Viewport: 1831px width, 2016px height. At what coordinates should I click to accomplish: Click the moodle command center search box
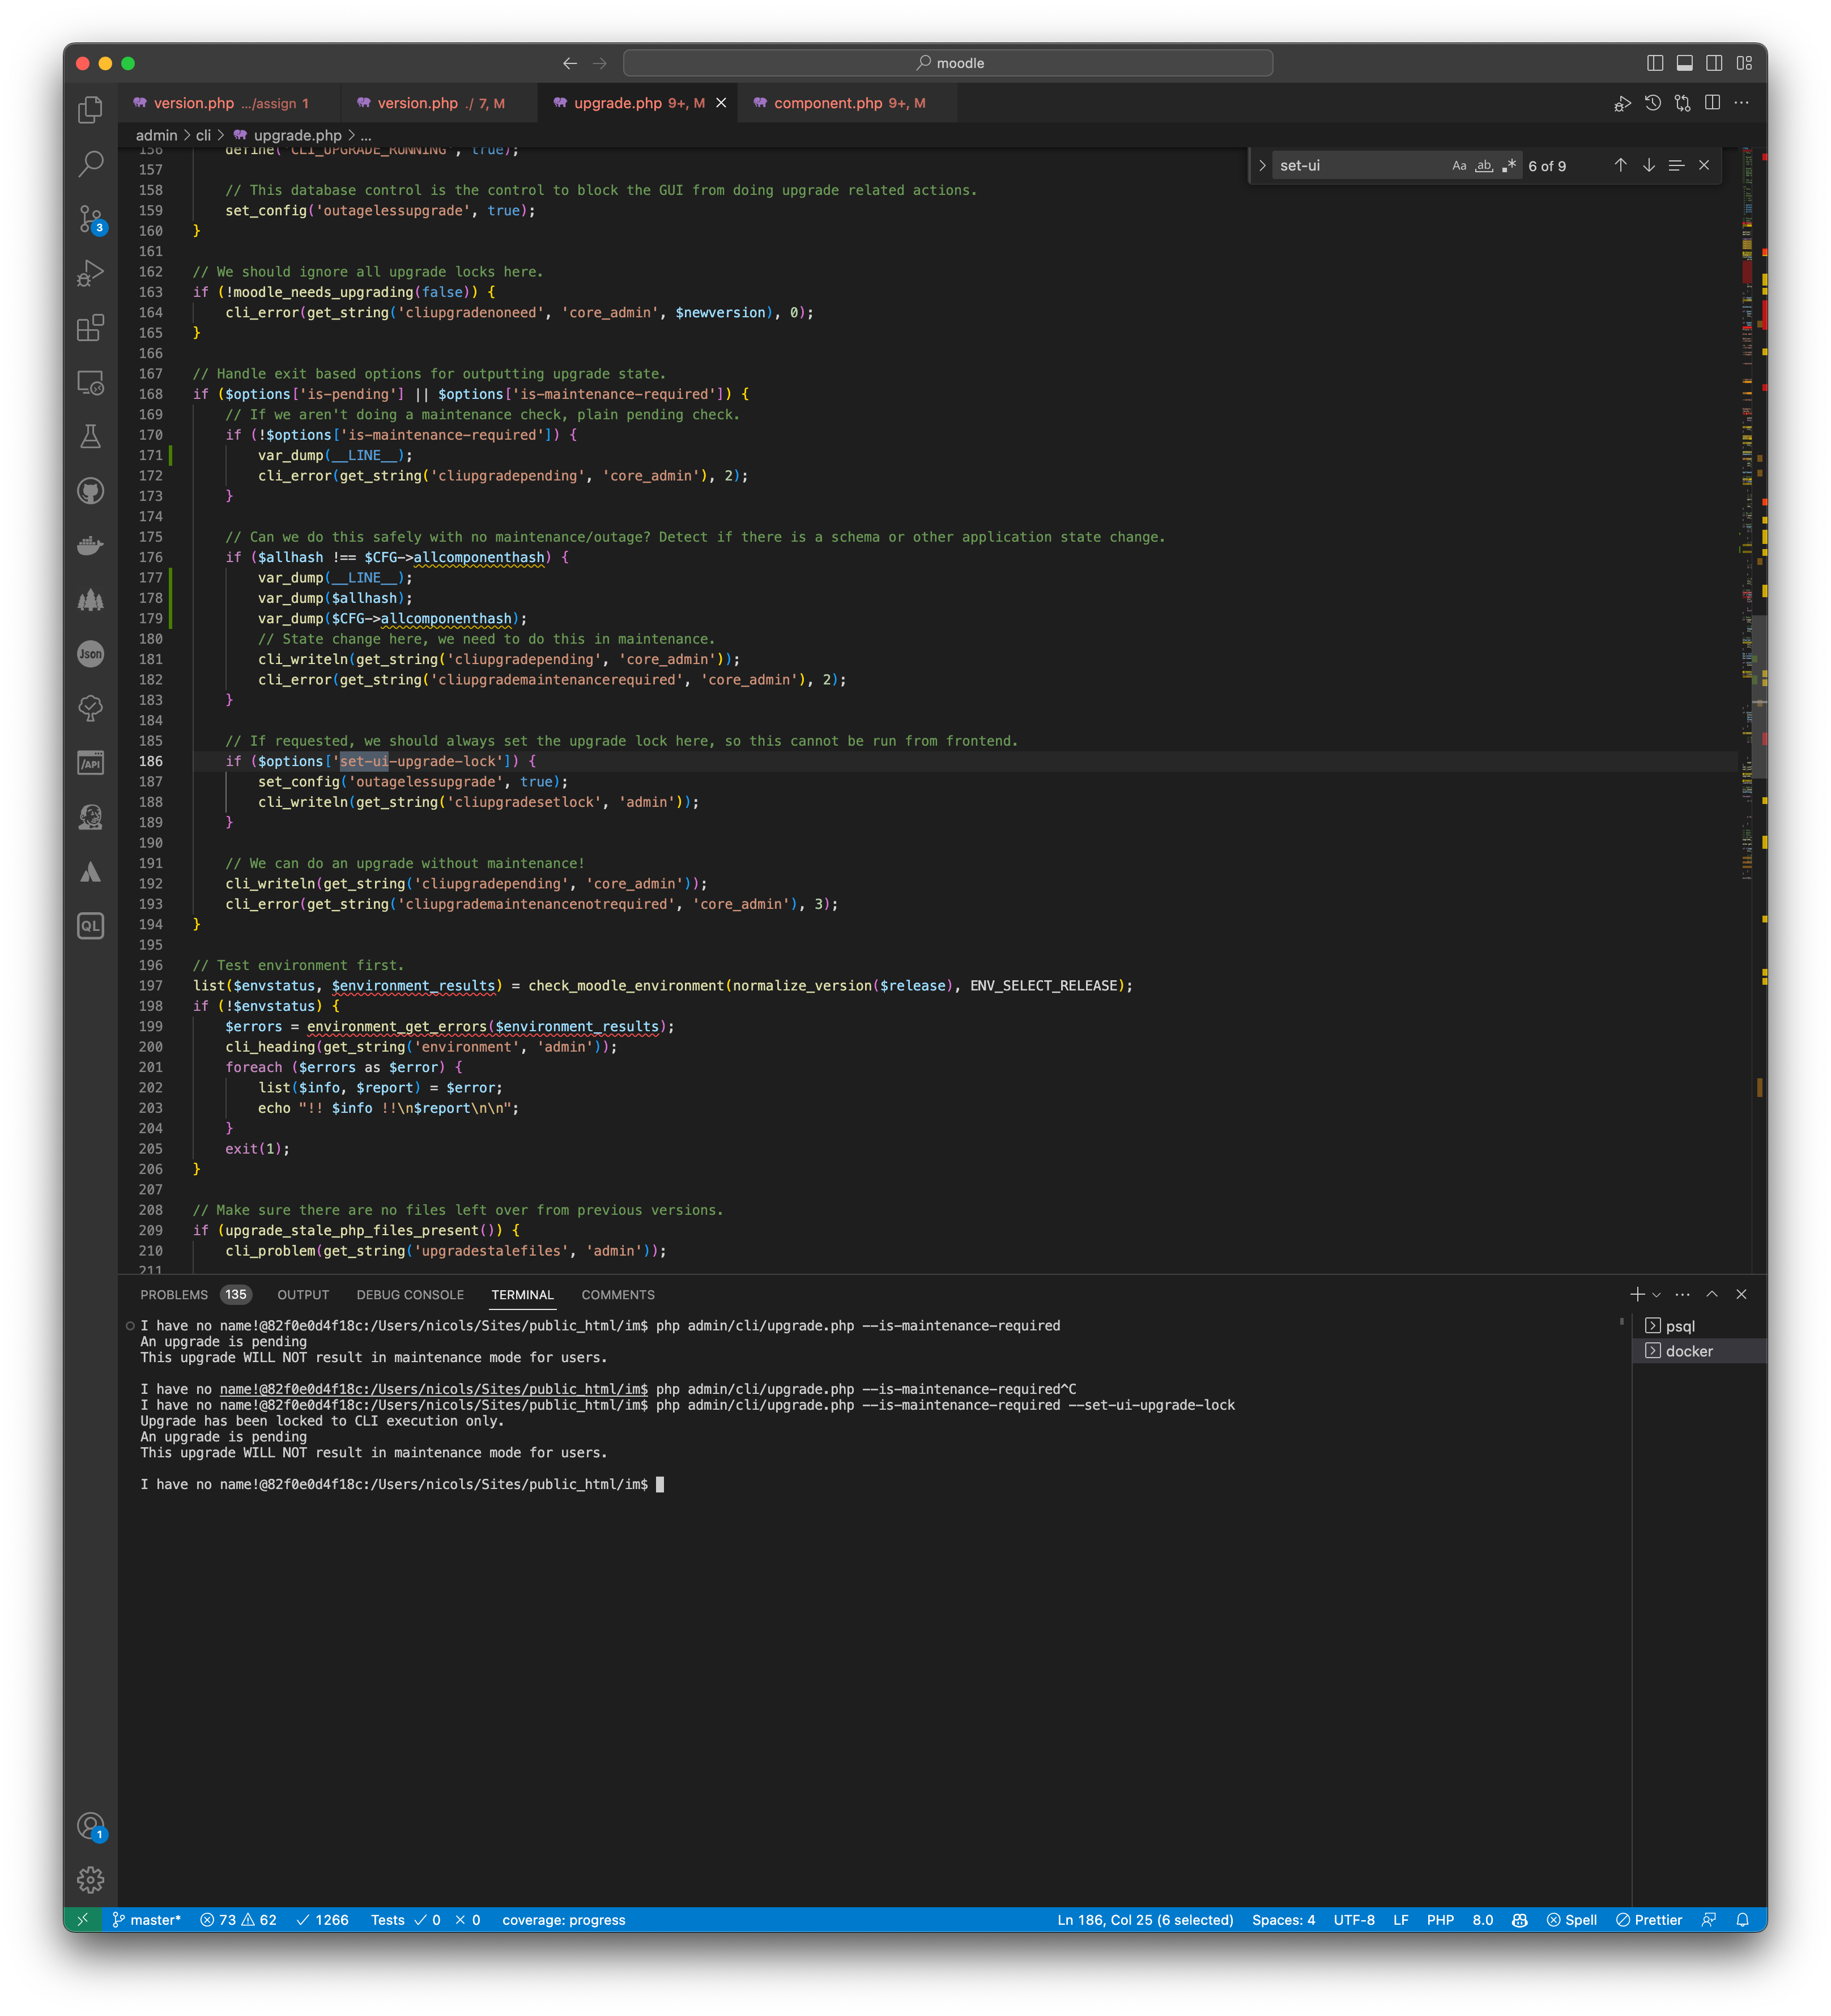[x=948, y=63]
